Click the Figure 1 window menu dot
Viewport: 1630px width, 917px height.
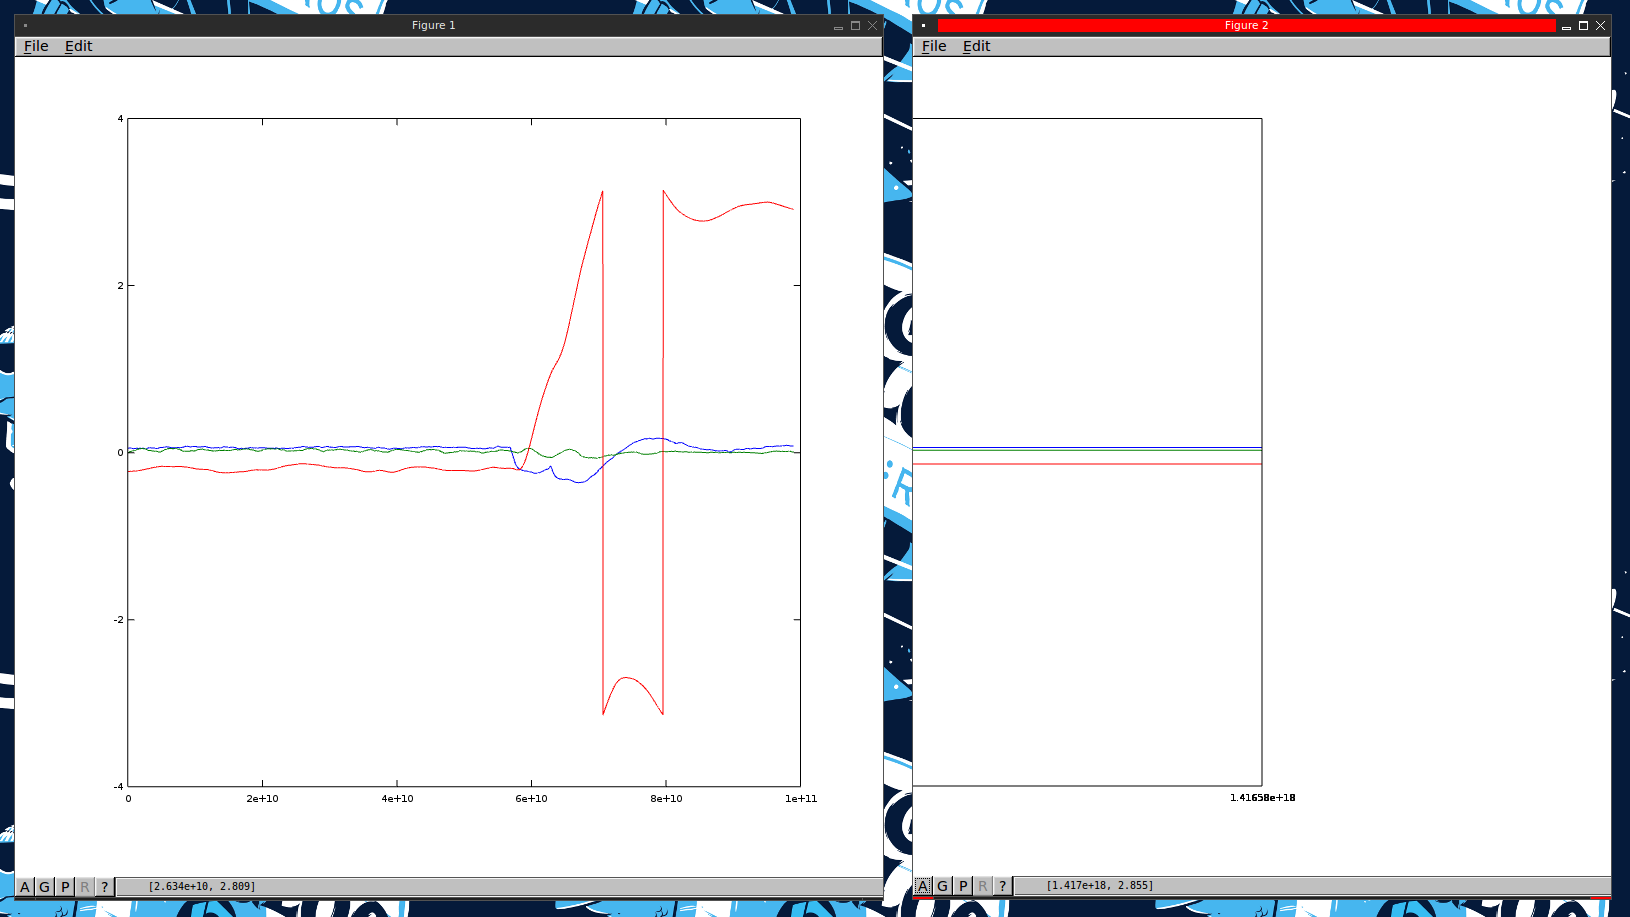(x=25, y=25)
